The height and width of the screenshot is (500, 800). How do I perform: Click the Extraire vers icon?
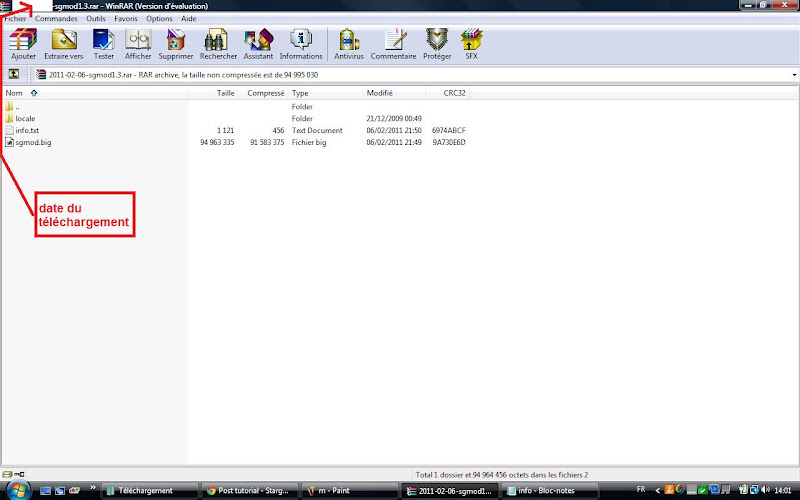(64, 44)
